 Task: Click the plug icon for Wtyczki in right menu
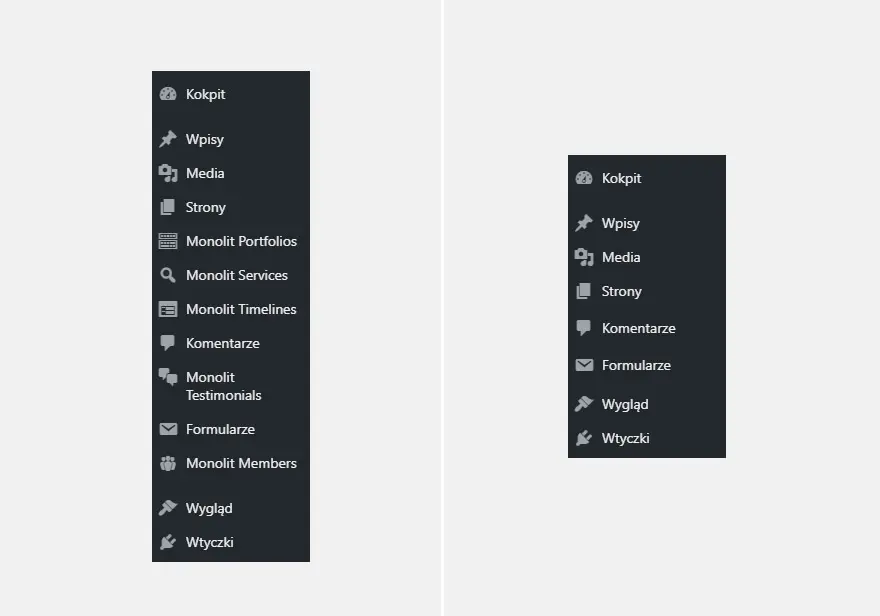584,438
